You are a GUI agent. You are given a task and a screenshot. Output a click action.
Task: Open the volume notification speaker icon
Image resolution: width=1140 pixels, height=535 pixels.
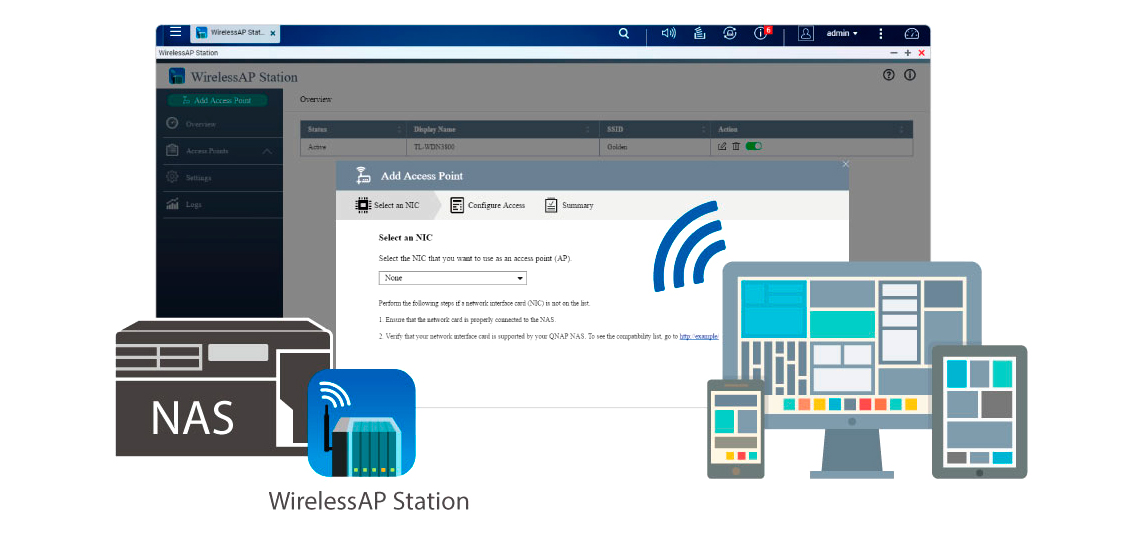(669, 33)
